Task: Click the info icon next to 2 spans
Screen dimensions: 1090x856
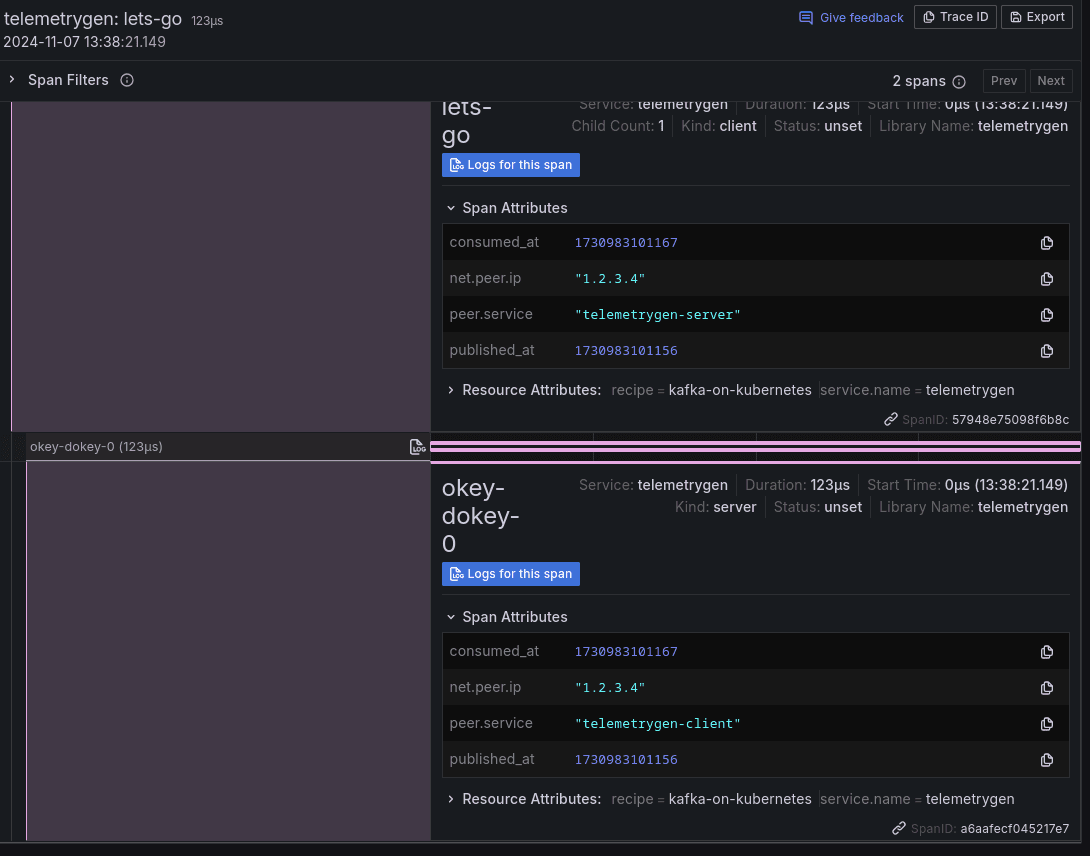Action: [x=958, y=81]
